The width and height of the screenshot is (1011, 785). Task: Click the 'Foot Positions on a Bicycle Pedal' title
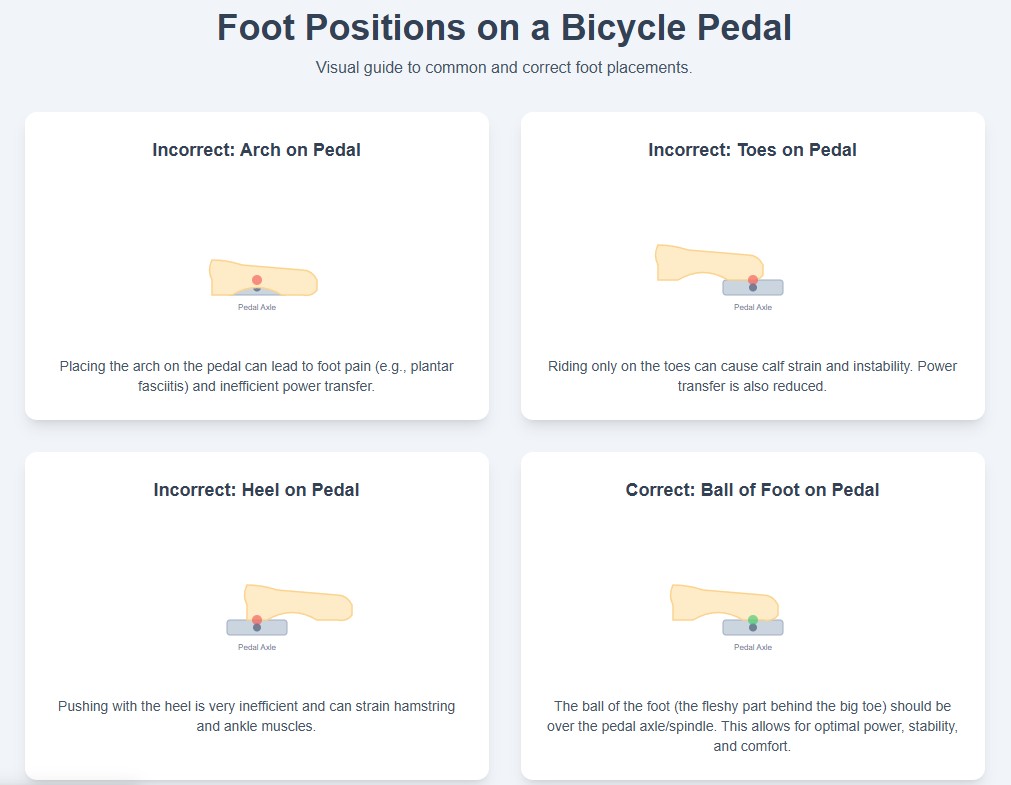(x=504, y=28)
